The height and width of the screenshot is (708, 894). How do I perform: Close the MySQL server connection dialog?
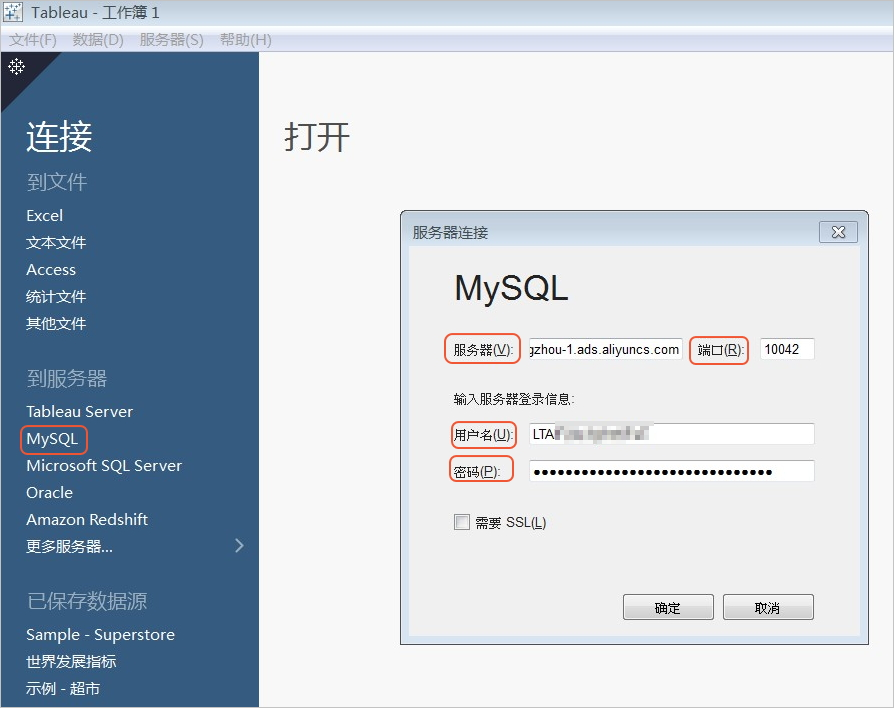pos(838,232)
